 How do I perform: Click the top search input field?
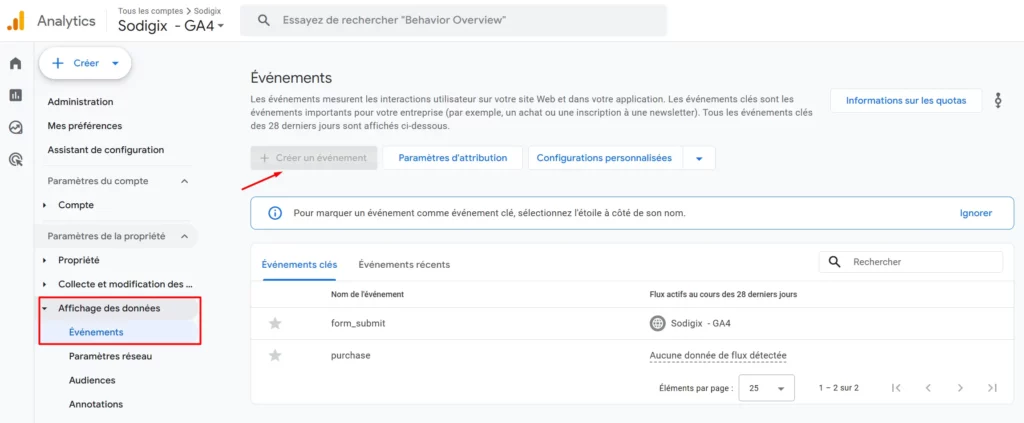click(x=453, y=20)
